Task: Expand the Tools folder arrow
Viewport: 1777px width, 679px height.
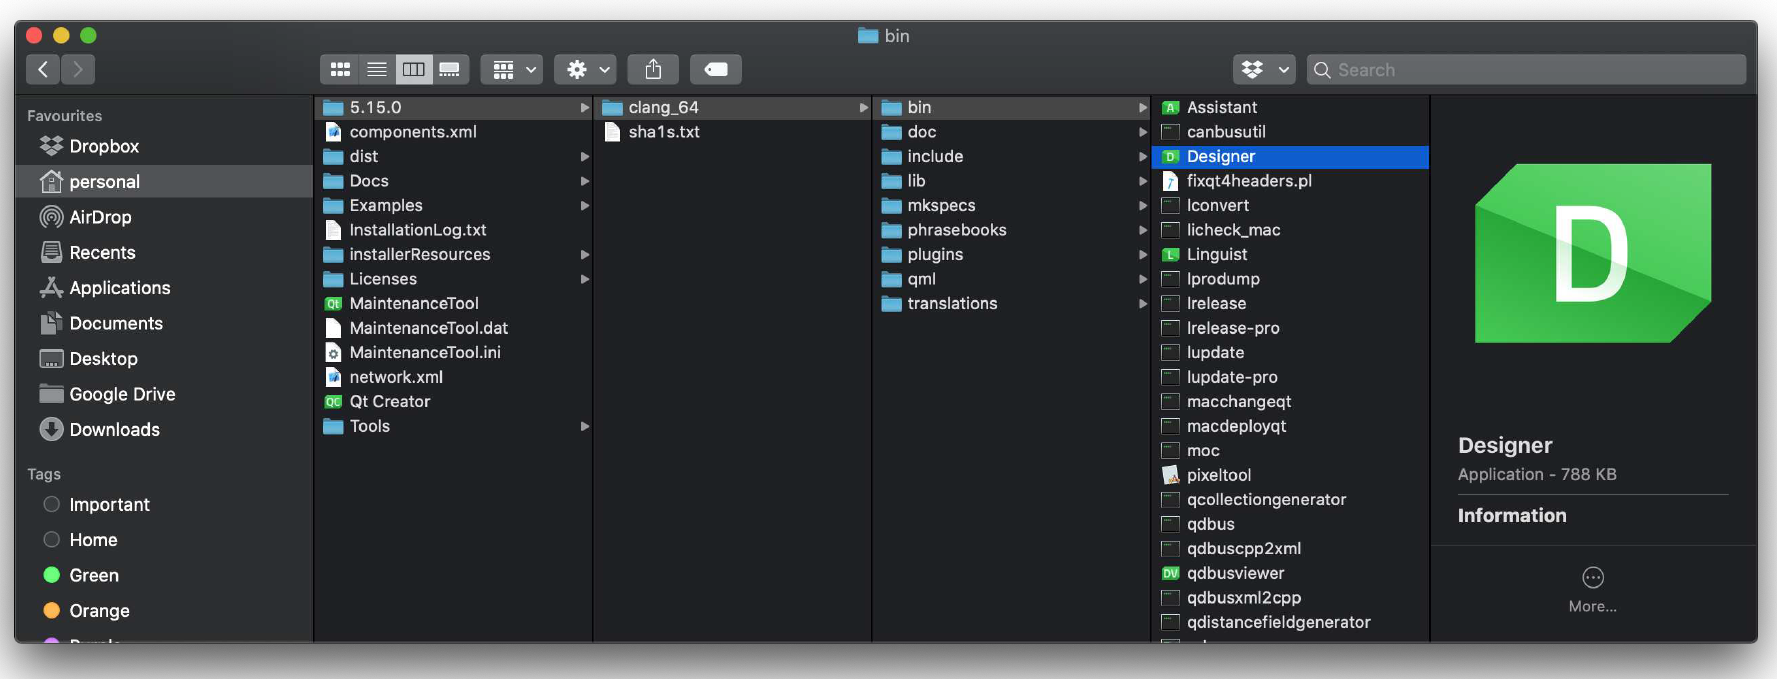Action: [x=585, y=426]
